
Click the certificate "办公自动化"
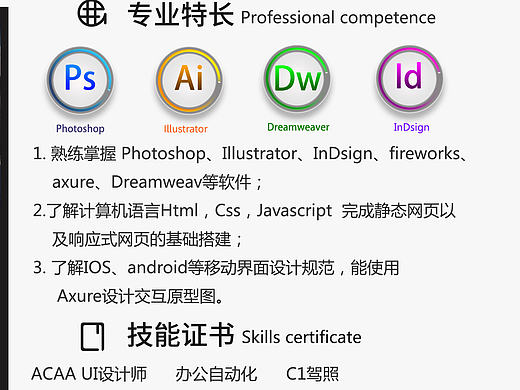(216, 374)
